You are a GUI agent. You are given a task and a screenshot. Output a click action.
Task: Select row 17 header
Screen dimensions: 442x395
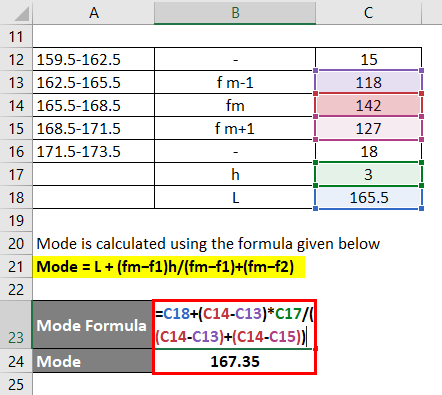point(16,174)
